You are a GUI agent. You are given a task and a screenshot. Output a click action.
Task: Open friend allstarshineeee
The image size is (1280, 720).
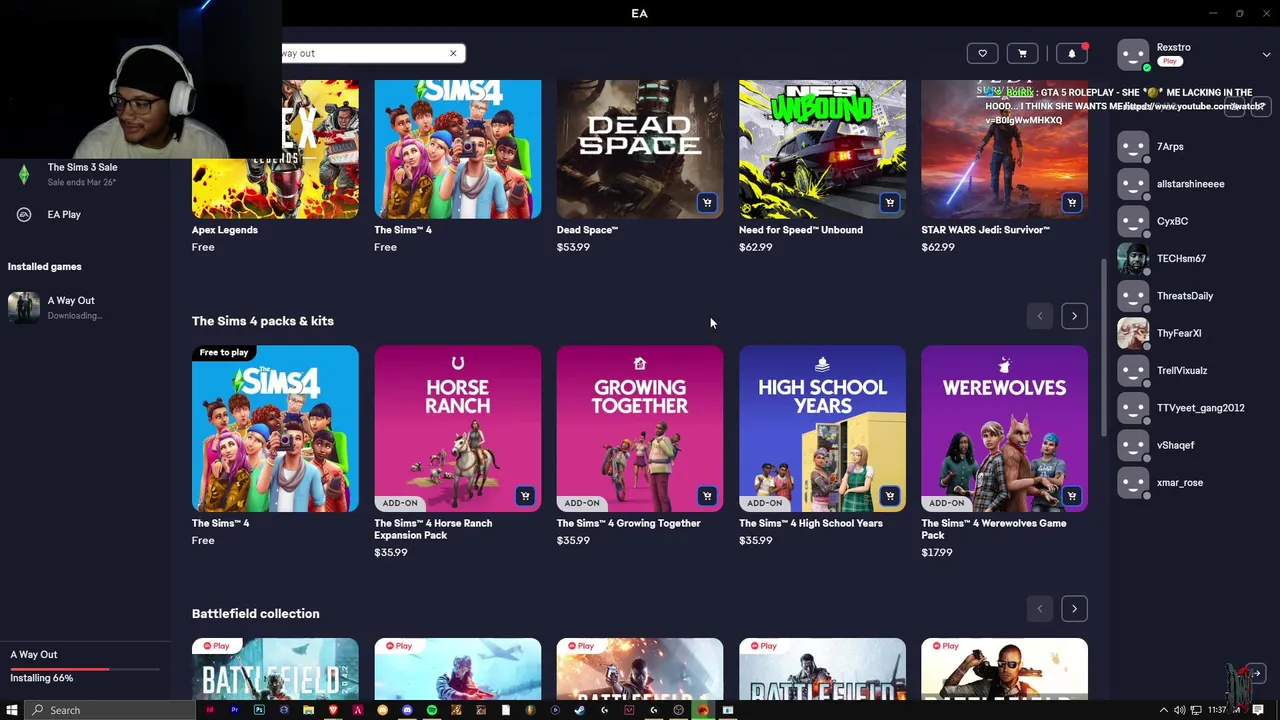1190,184
